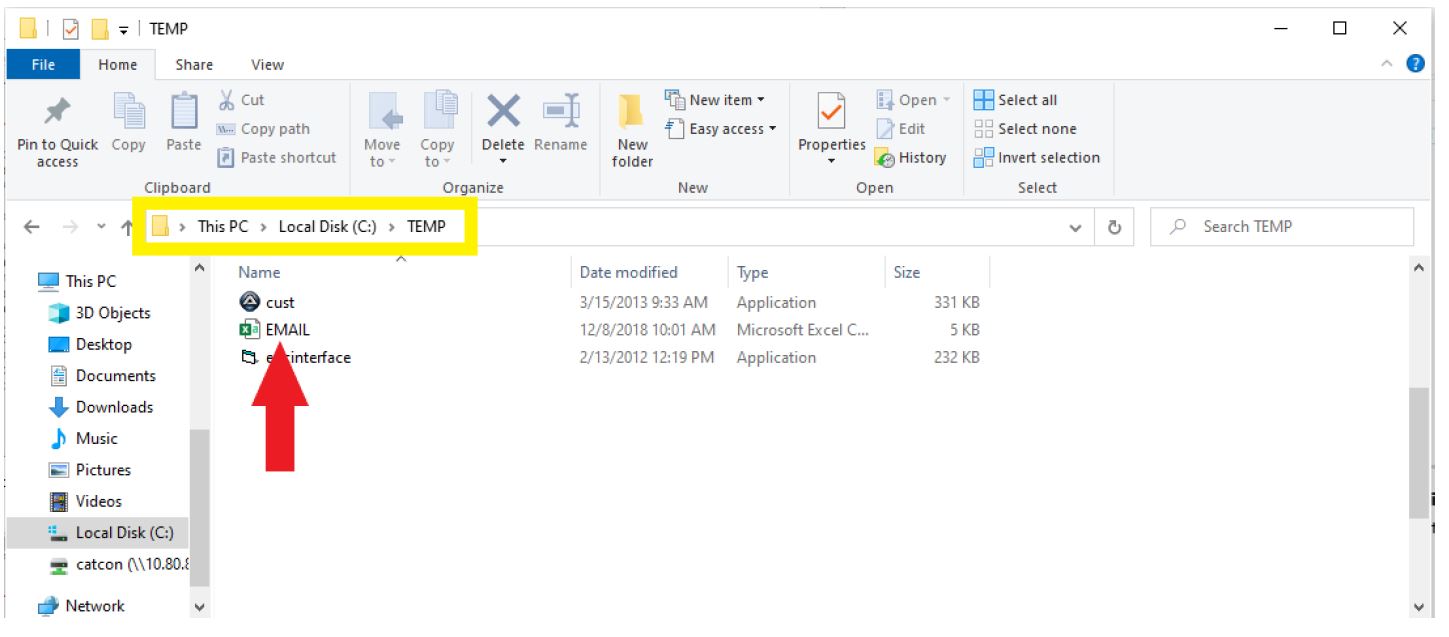Image resolution: width=1449 pixels, height=637 pixels.
Task: Select the EMAIL Excel file
Action: click(x=287, y=330)
